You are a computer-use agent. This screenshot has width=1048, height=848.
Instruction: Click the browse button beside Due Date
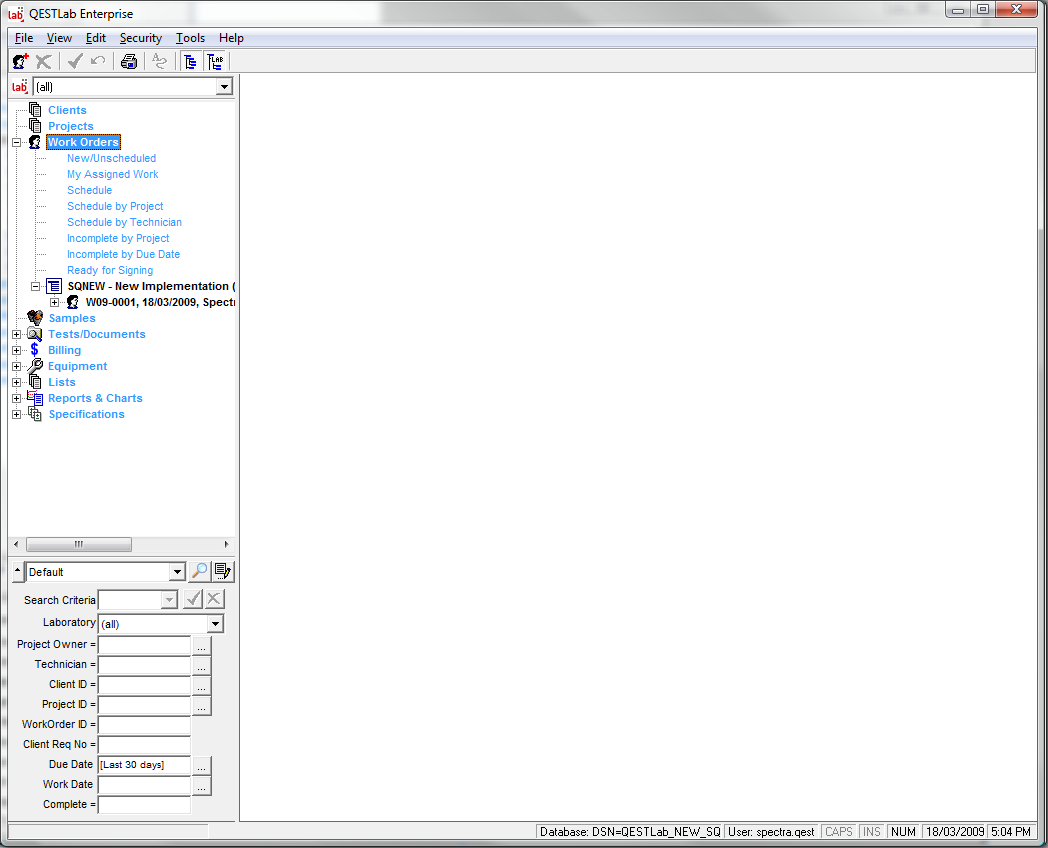202,765
